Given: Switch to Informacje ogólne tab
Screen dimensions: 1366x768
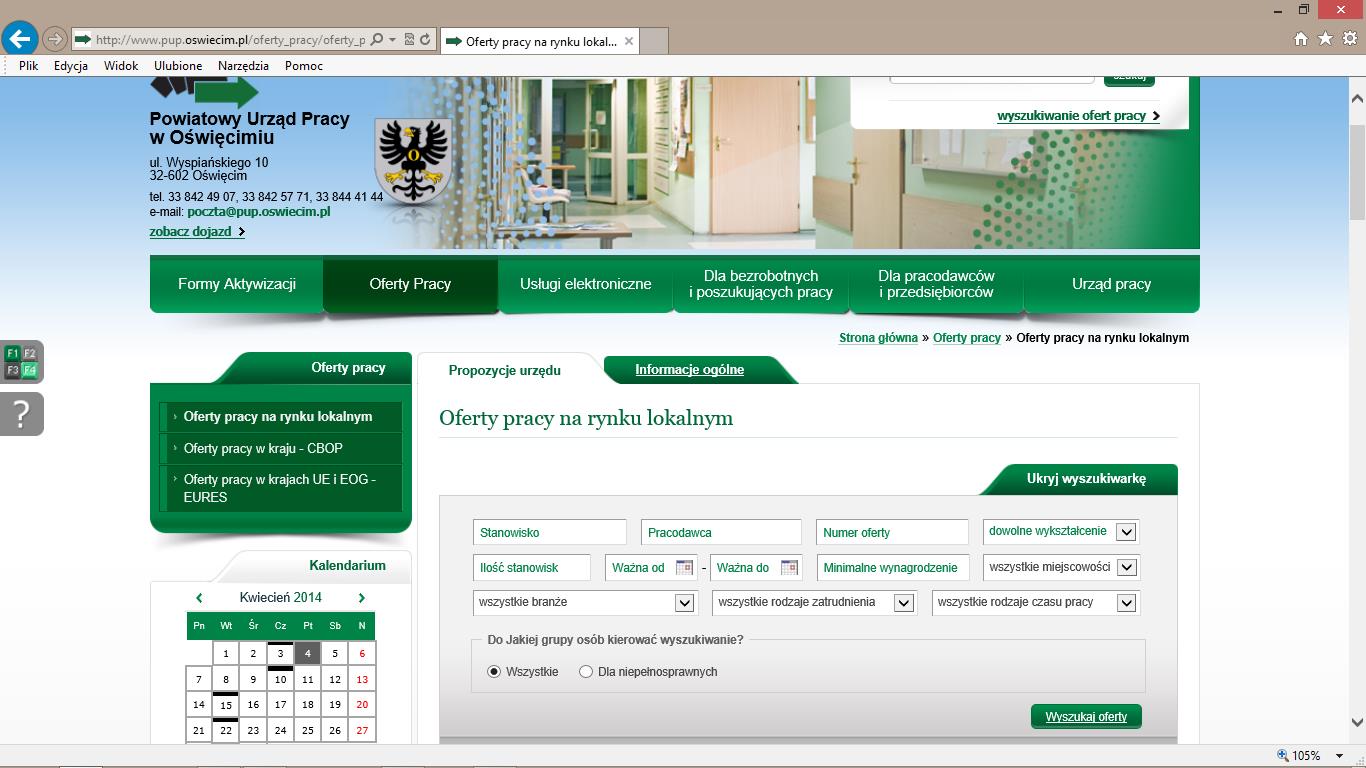Looking at the screenshot, I should click(689, 370).
